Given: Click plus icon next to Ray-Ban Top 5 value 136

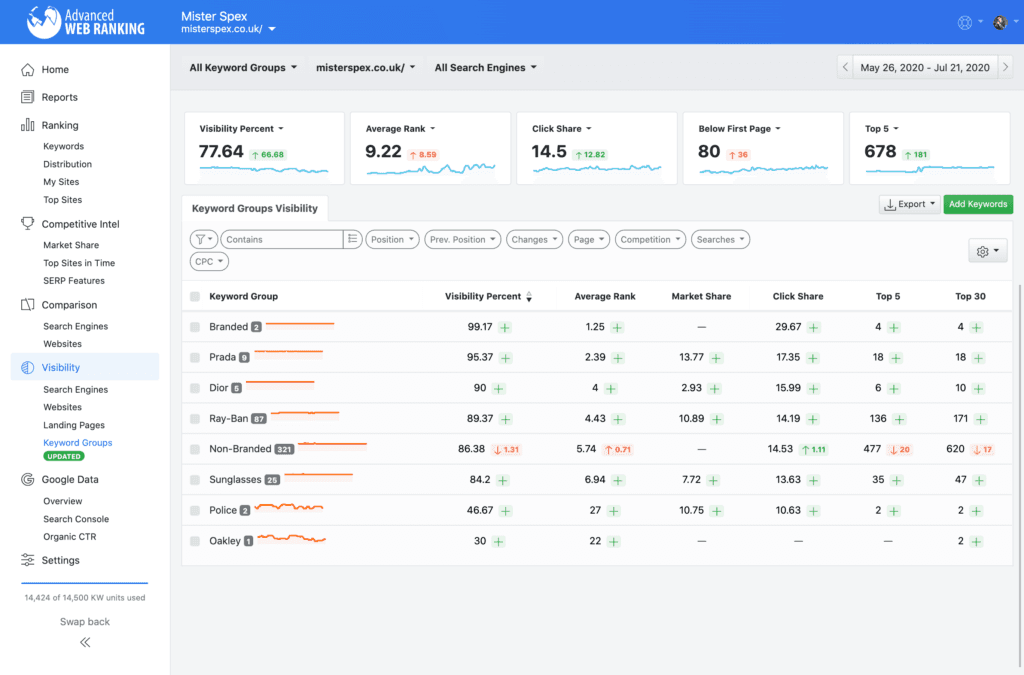Looking at the screenshot, I should pos(899,420).
